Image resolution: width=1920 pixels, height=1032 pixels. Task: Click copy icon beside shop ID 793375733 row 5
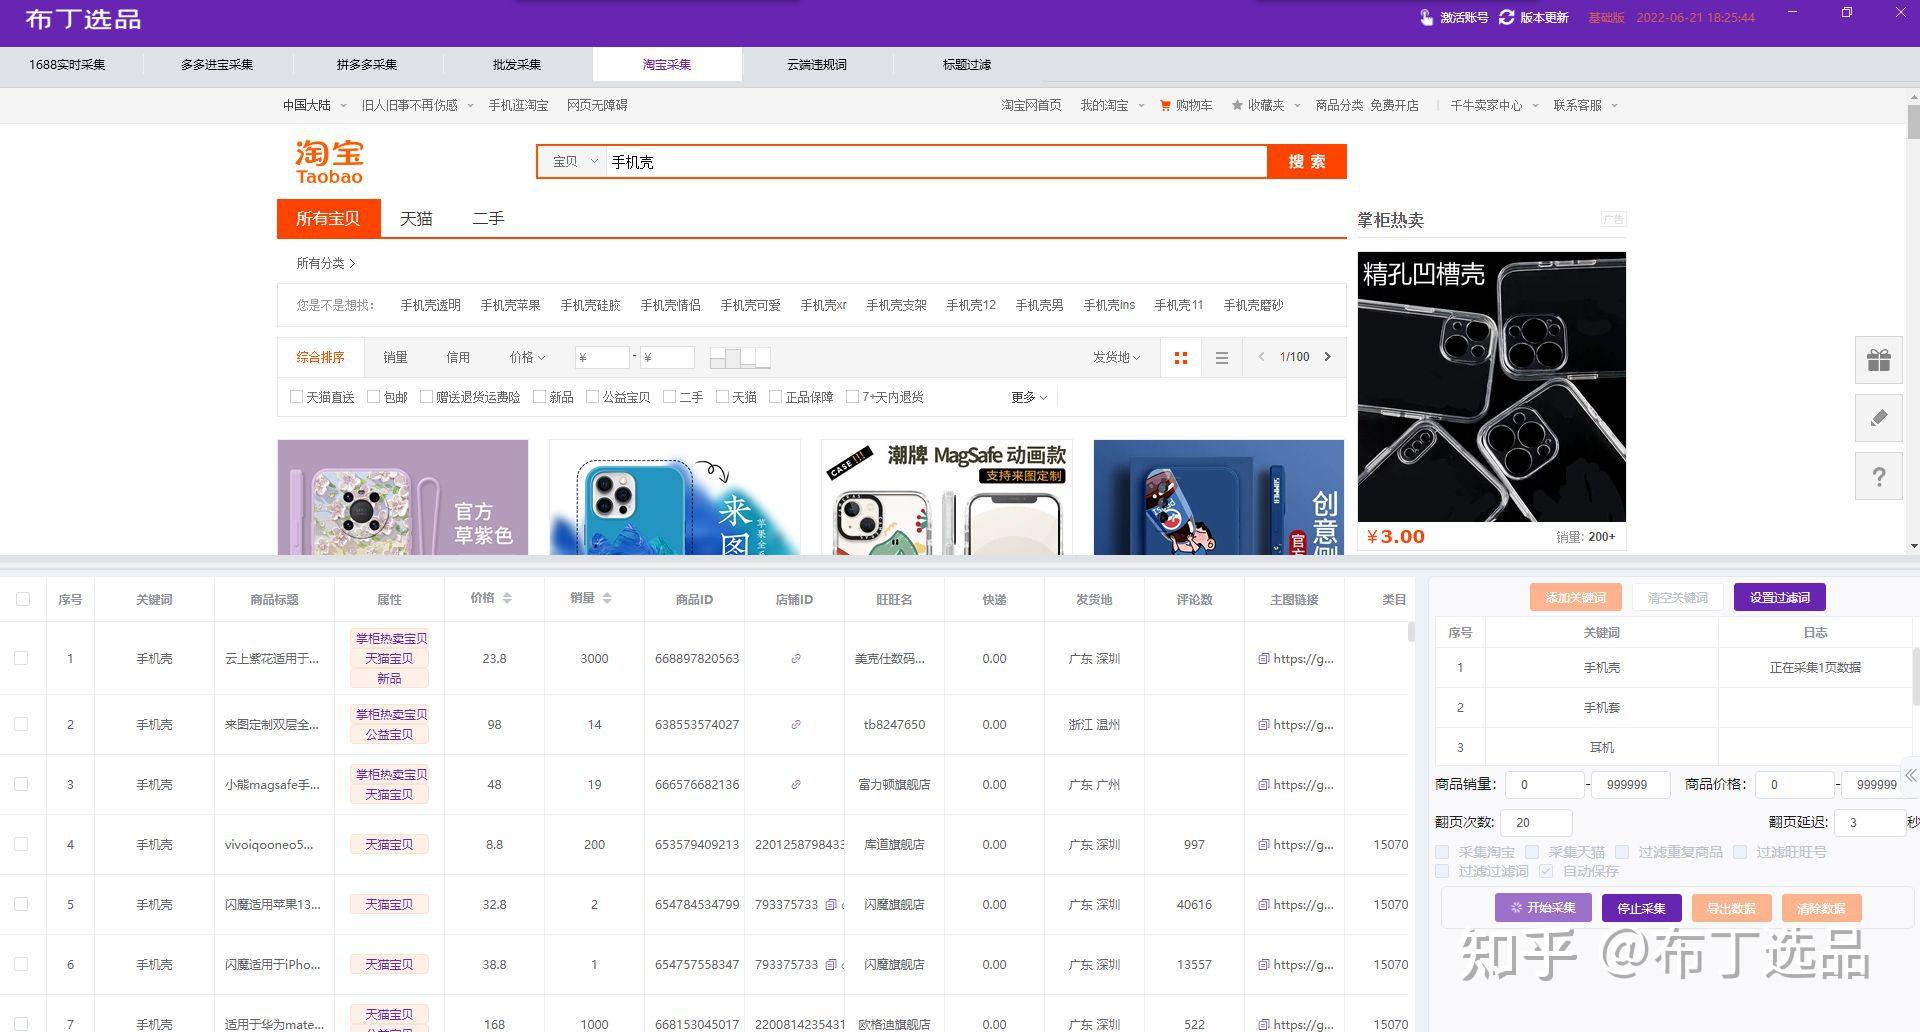point(831,904)
